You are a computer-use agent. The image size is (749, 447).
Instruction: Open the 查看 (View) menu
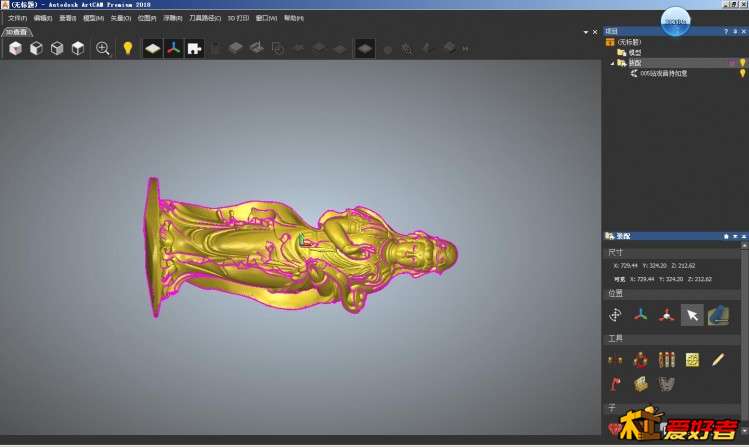[x=67, y=18]
